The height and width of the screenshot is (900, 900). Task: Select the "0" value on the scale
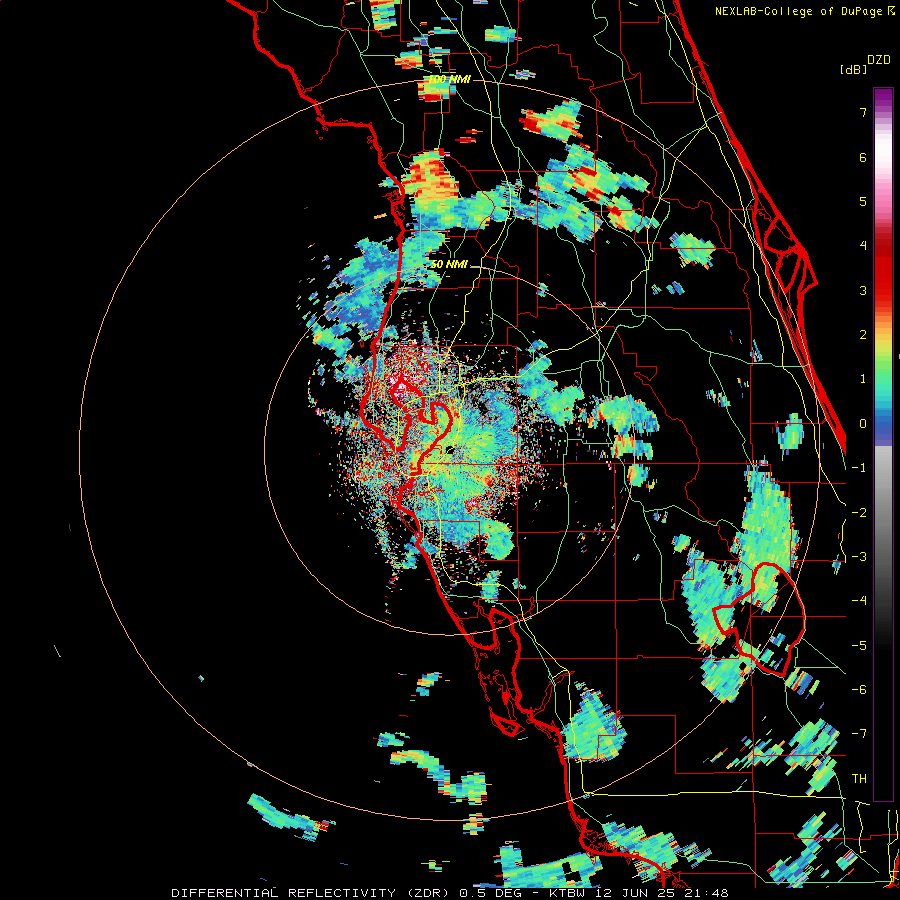pos(863,424)
